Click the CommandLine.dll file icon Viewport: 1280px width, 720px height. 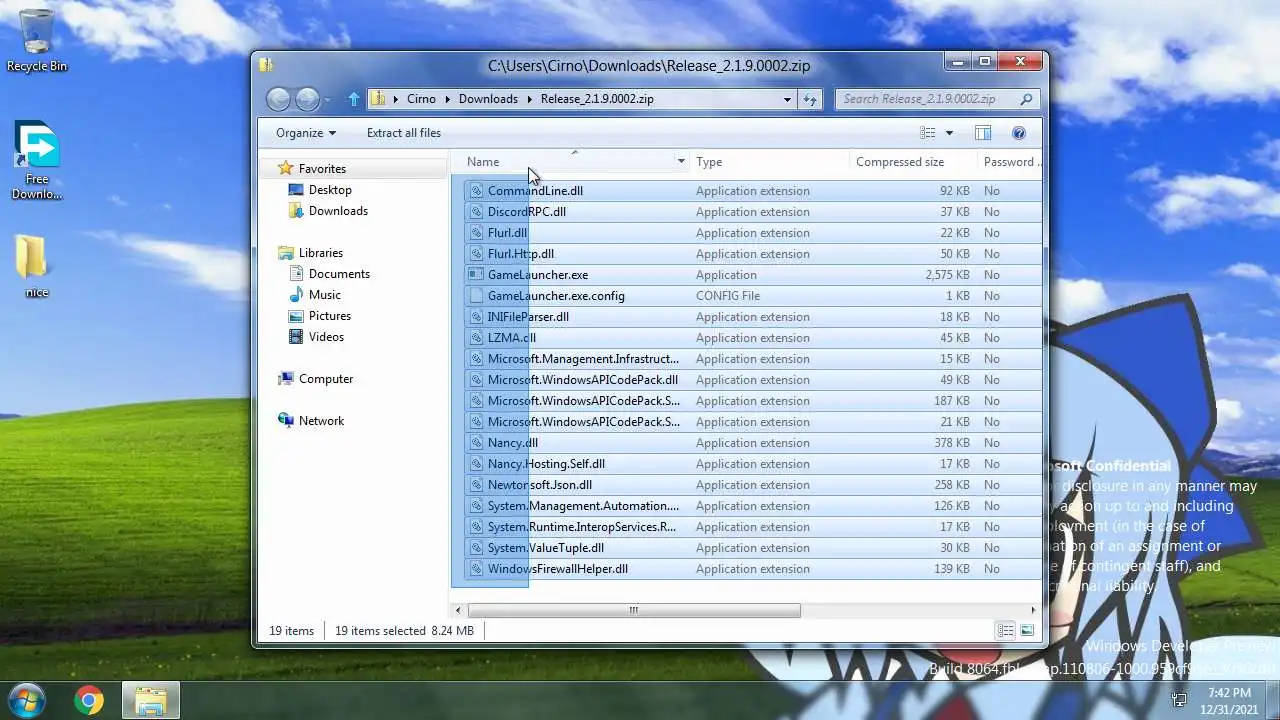click(477, 191)
